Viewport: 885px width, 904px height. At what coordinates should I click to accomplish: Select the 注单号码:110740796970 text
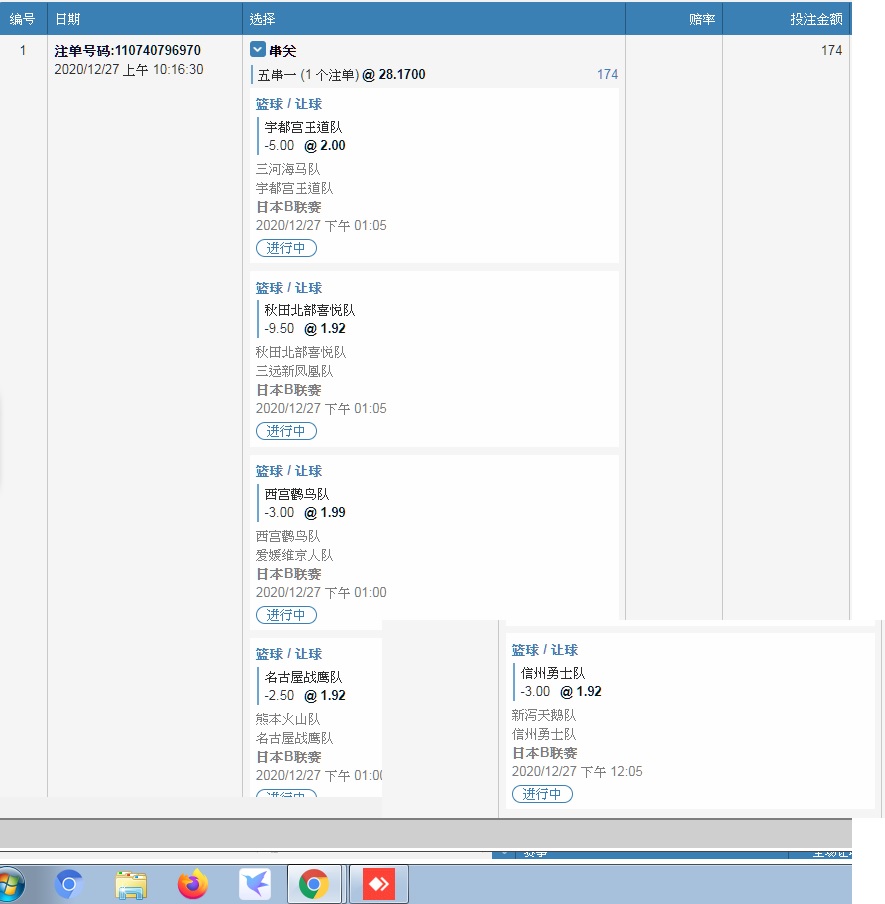click(127, 51)
